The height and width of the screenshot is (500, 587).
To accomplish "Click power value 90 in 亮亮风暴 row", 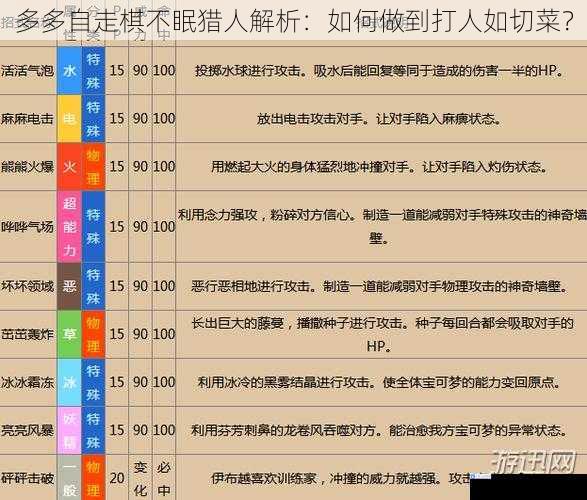I will point(140,430).
